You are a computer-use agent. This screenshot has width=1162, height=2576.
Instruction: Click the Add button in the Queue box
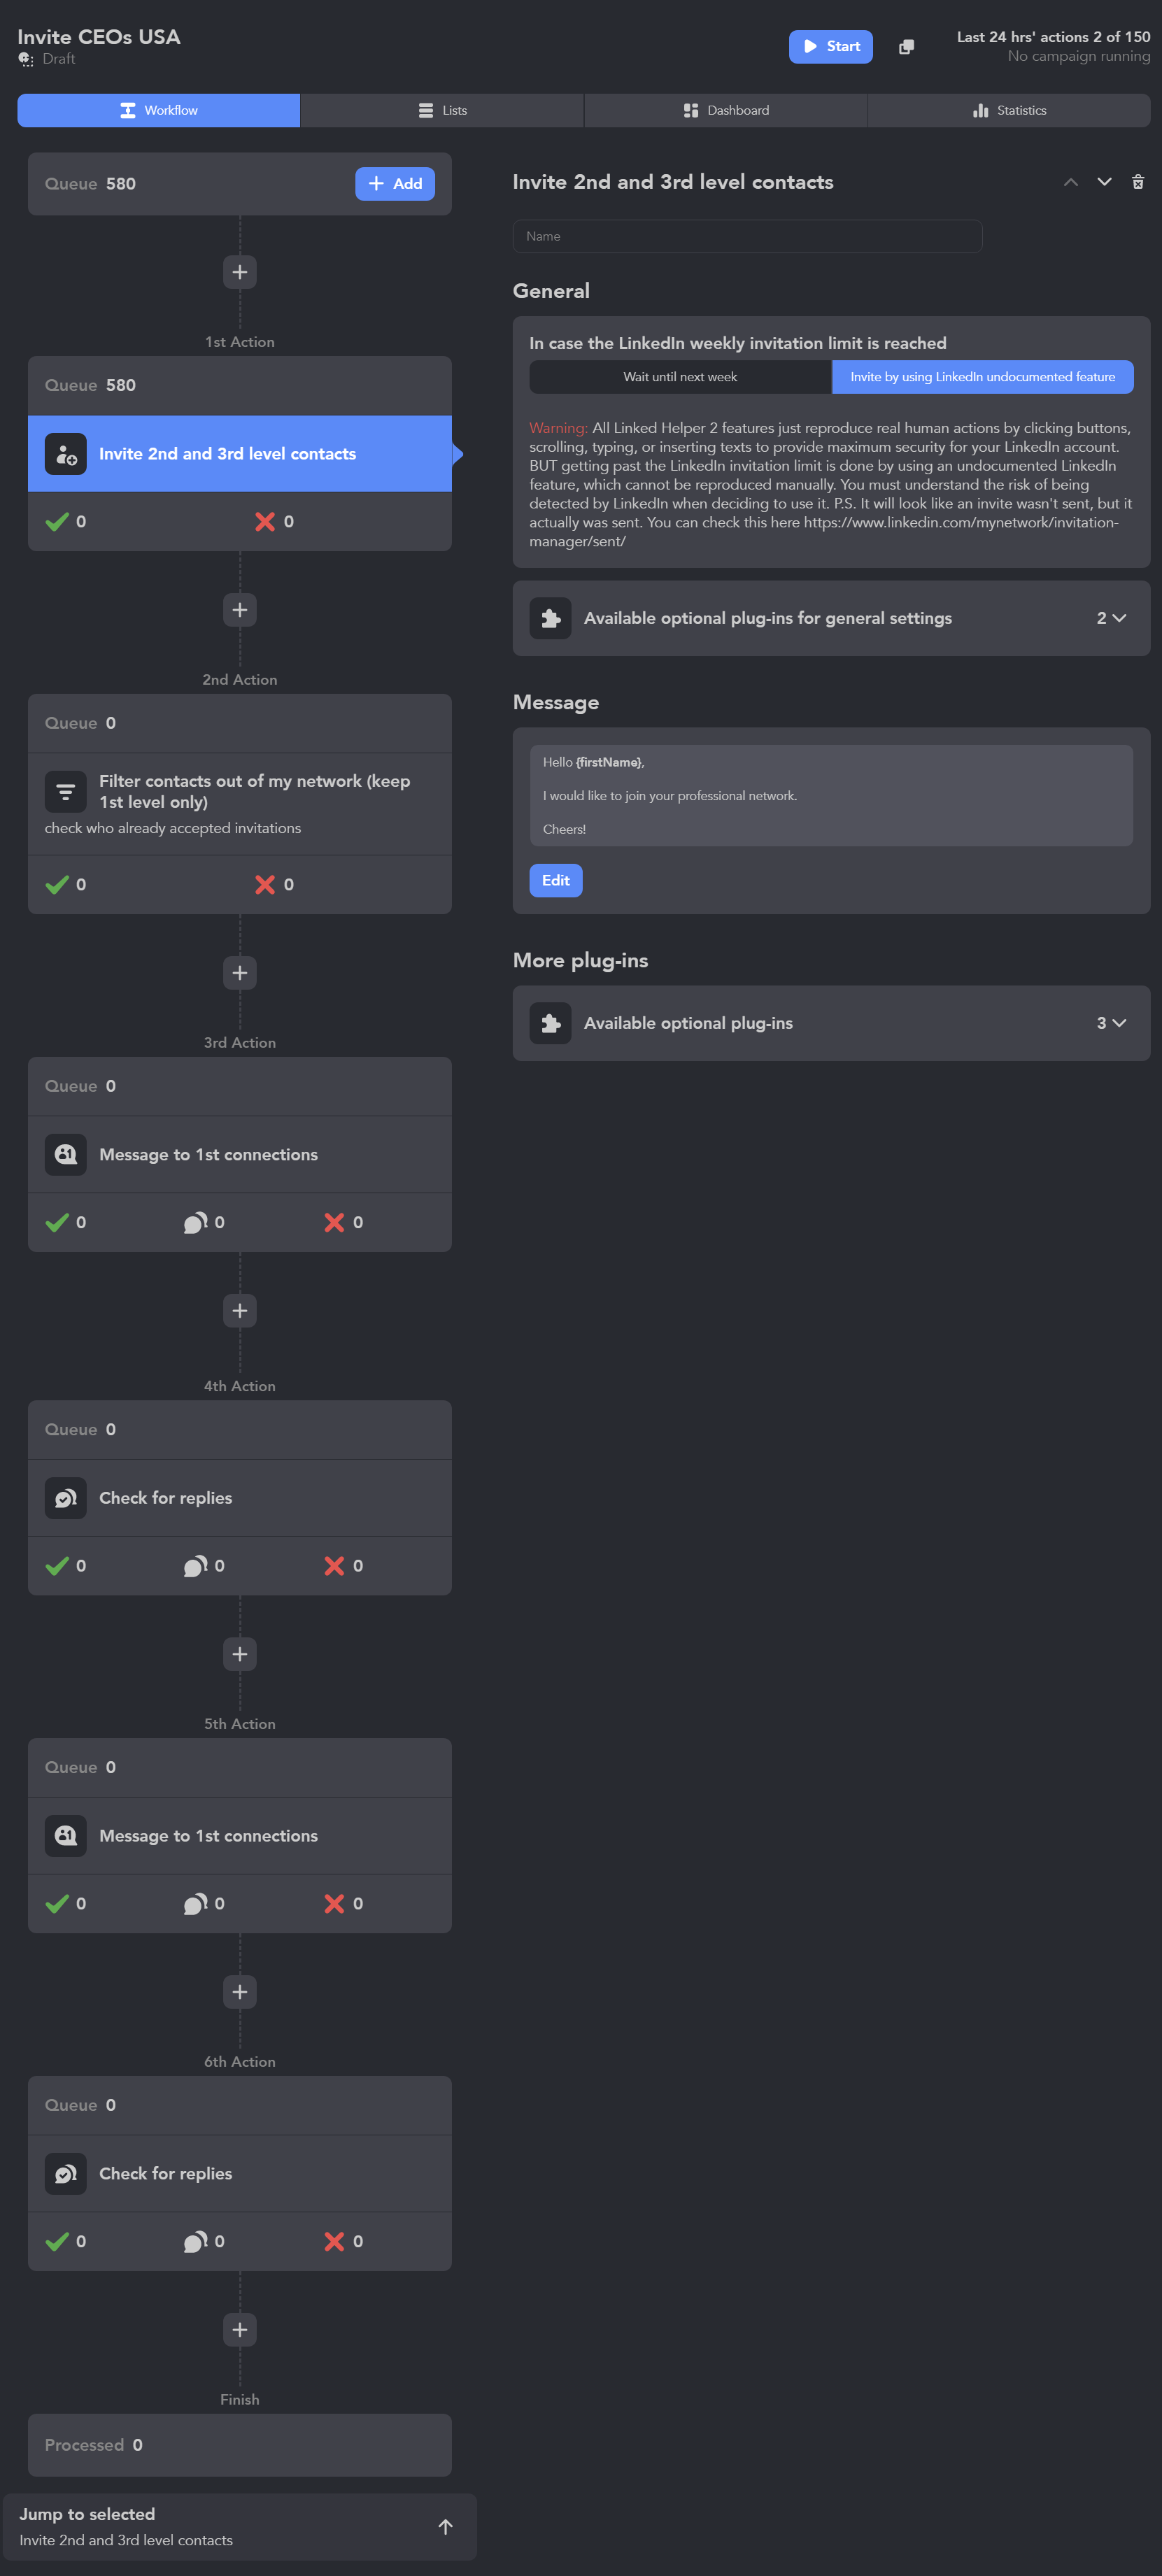(395, 184)
